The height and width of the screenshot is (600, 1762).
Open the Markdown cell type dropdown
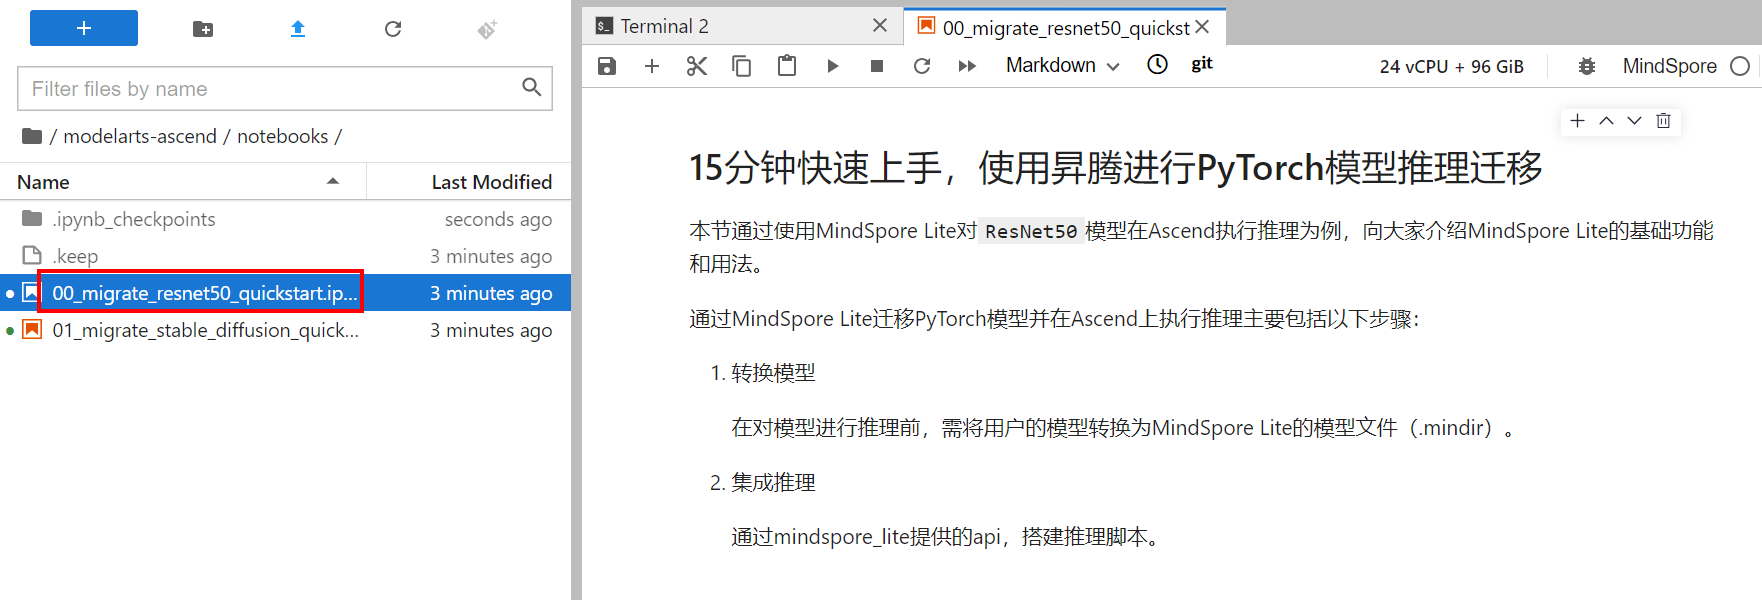[1062, 65]
